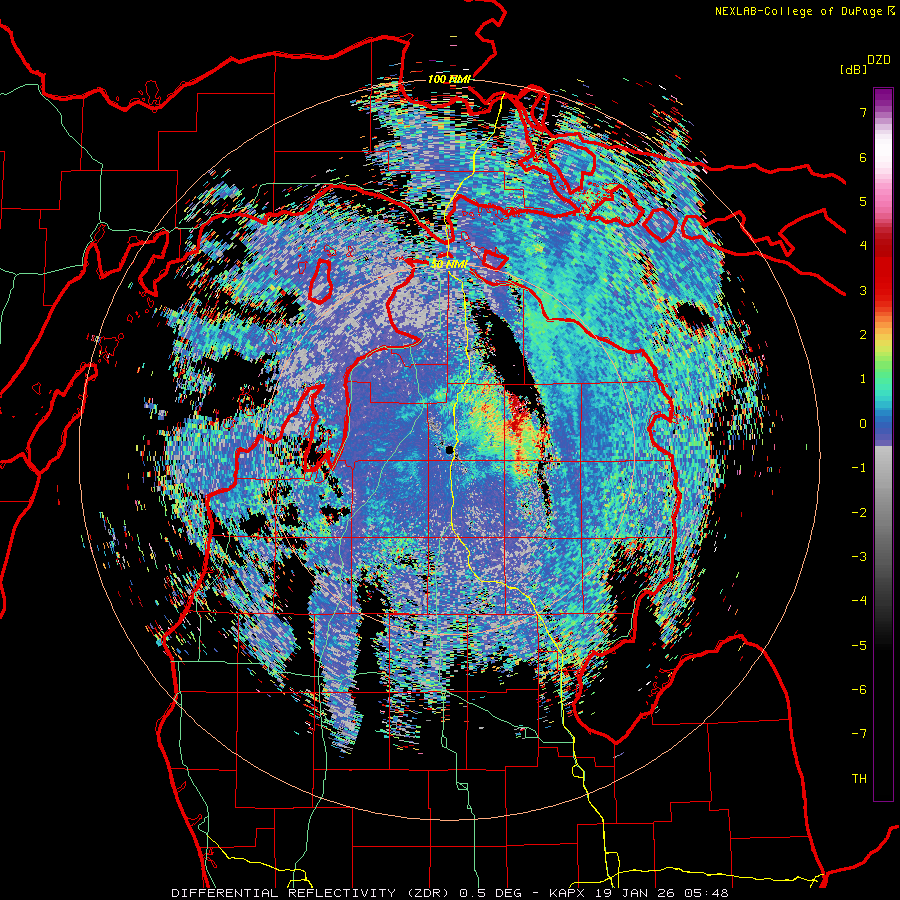900x900 pixels.
Task: Click the -1 value on the color scale
Action: tap(859, 468)
